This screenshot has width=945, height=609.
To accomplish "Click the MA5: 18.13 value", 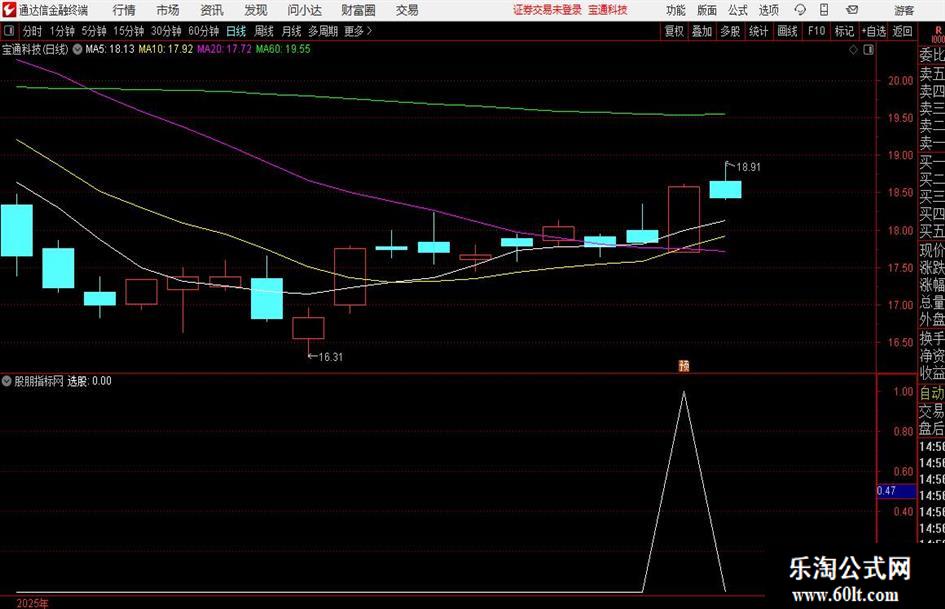I will pyautogui.click(x=110, y=49).
